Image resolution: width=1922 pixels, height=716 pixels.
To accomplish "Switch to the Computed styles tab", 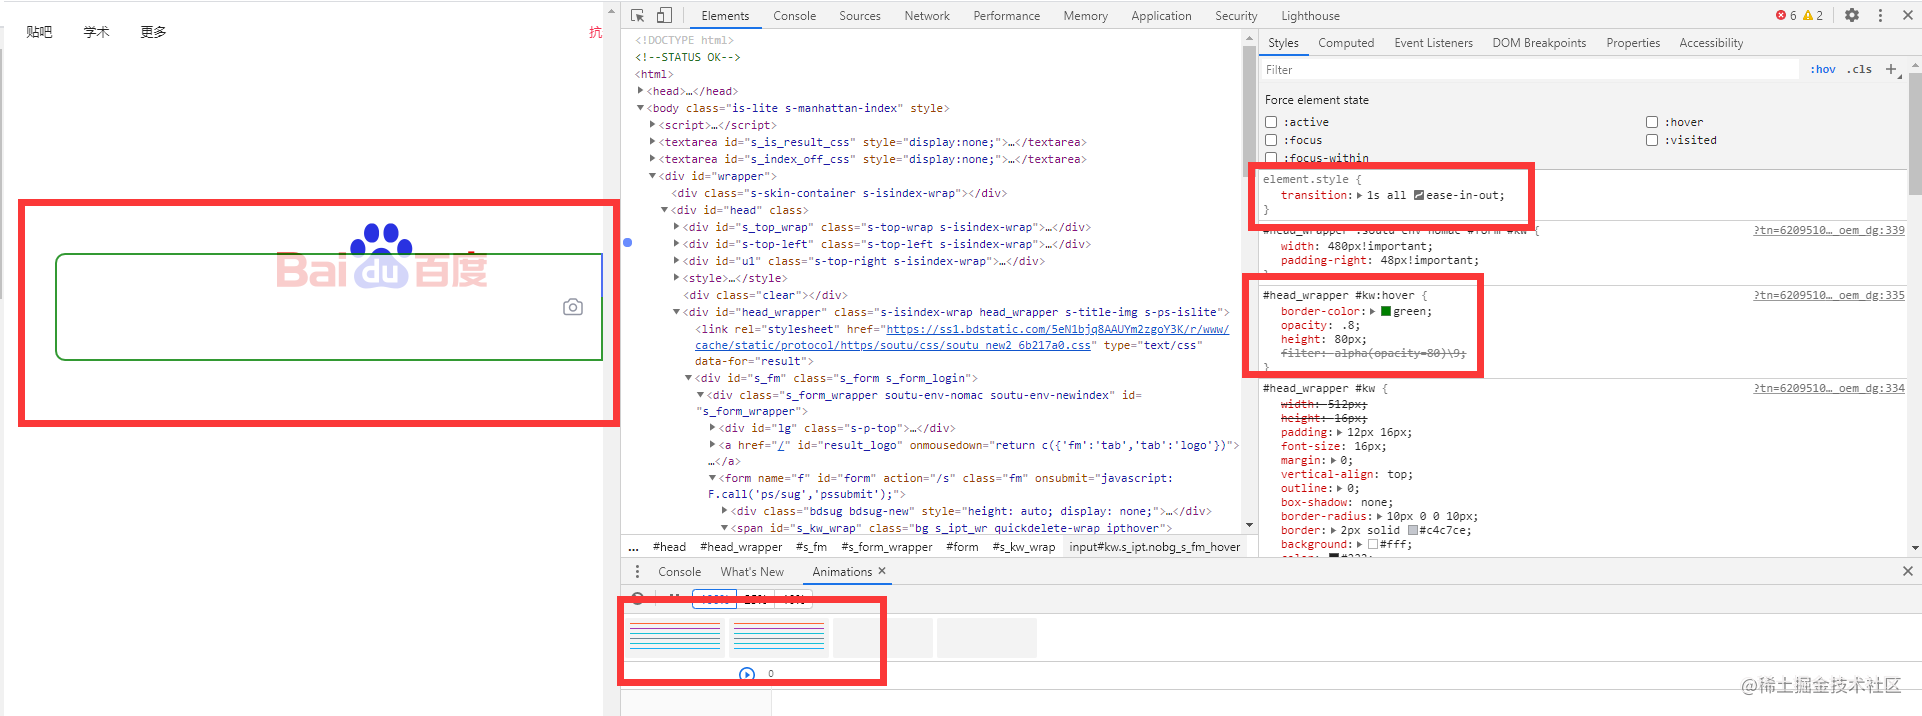I will (x=1346, y=43).
